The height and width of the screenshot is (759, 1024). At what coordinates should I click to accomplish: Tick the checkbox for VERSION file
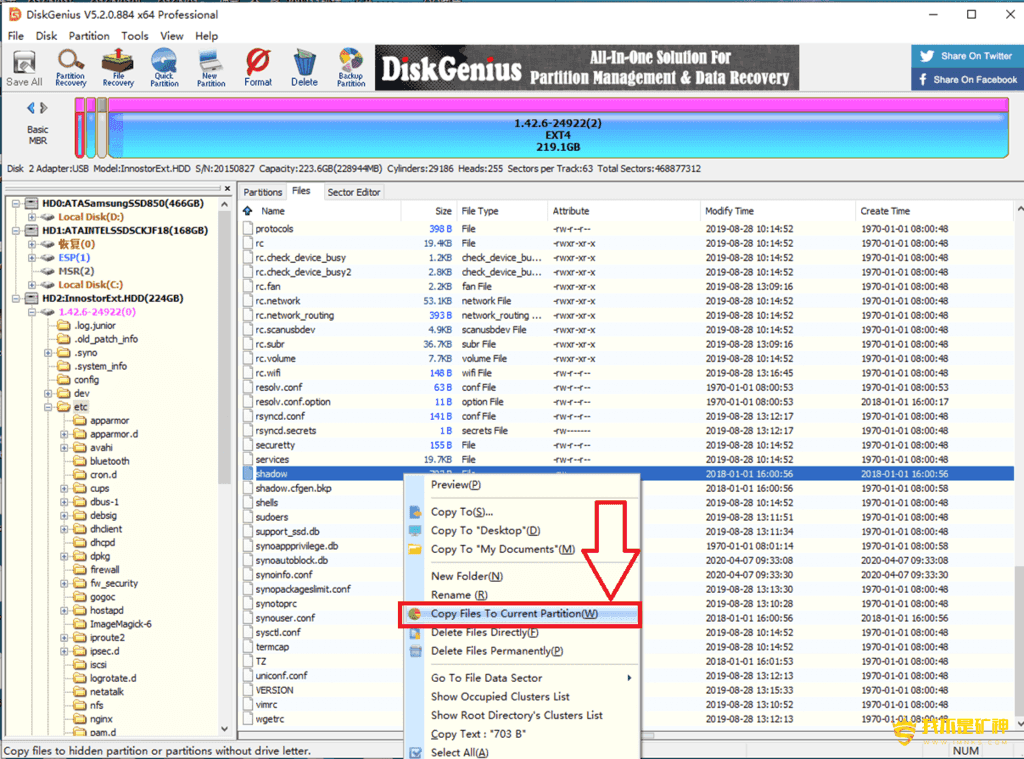click(x=248, y=690)
